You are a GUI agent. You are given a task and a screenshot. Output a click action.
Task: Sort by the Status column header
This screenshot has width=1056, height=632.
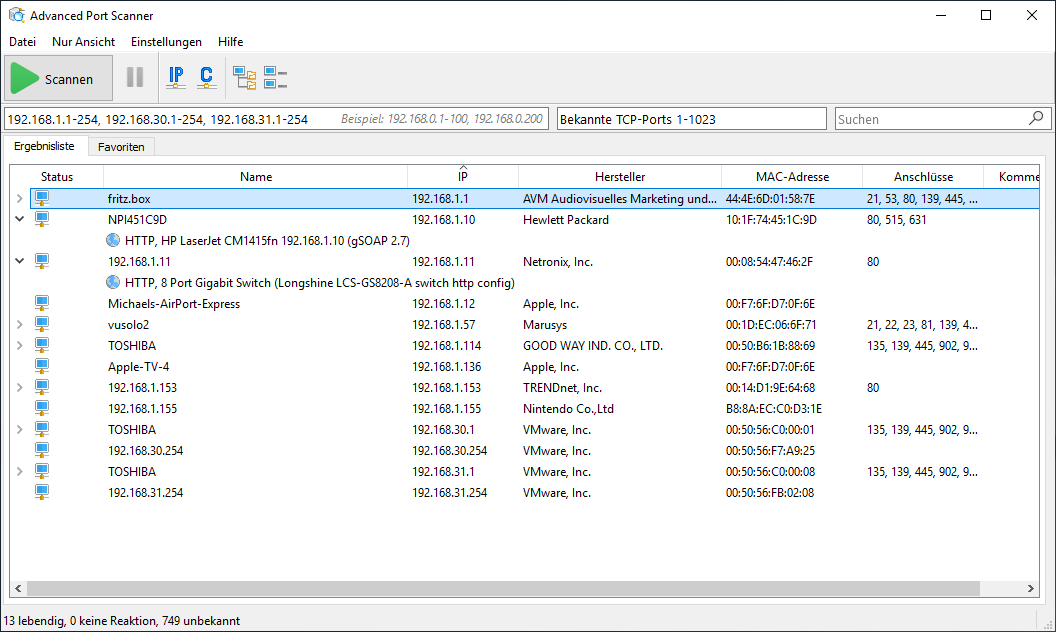pyautogui.click(x=57, y=177)
